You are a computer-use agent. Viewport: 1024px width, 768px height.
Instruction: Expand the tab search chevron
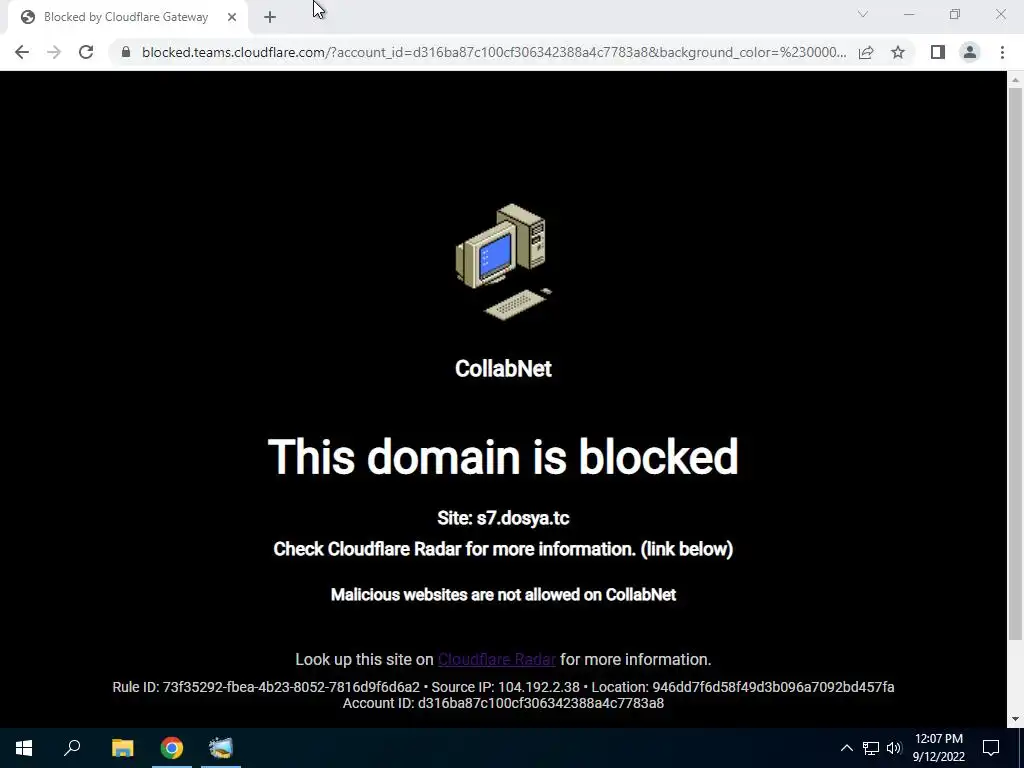(x=863, y=14)
